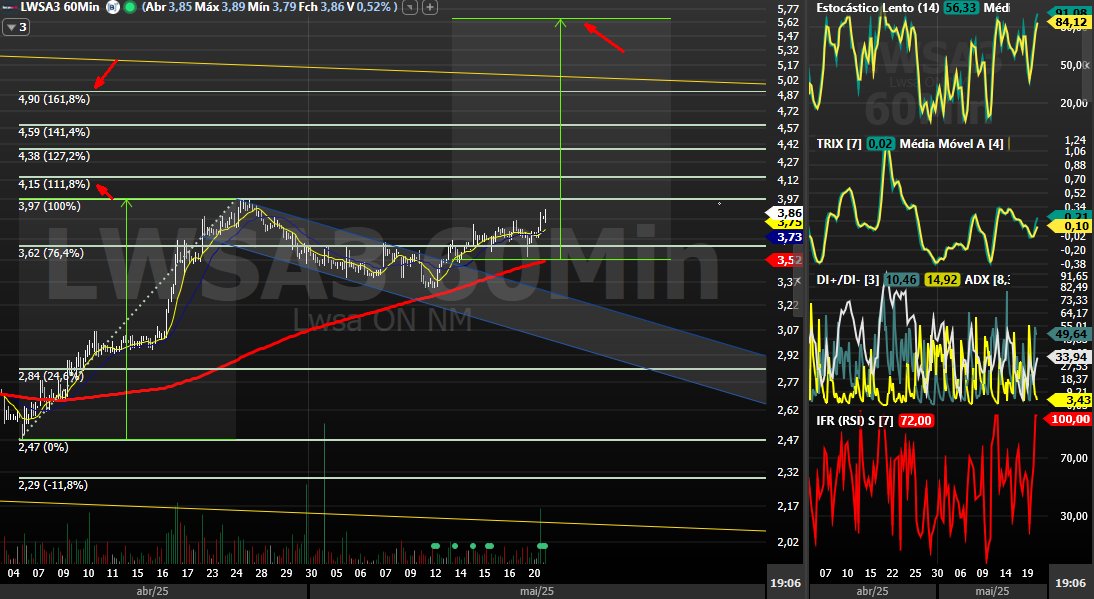1094x599 pixels.
Task: Select the 3,97 (100%) Fibonacci level label
Action: pyautogui.click(x=50, y=206)
